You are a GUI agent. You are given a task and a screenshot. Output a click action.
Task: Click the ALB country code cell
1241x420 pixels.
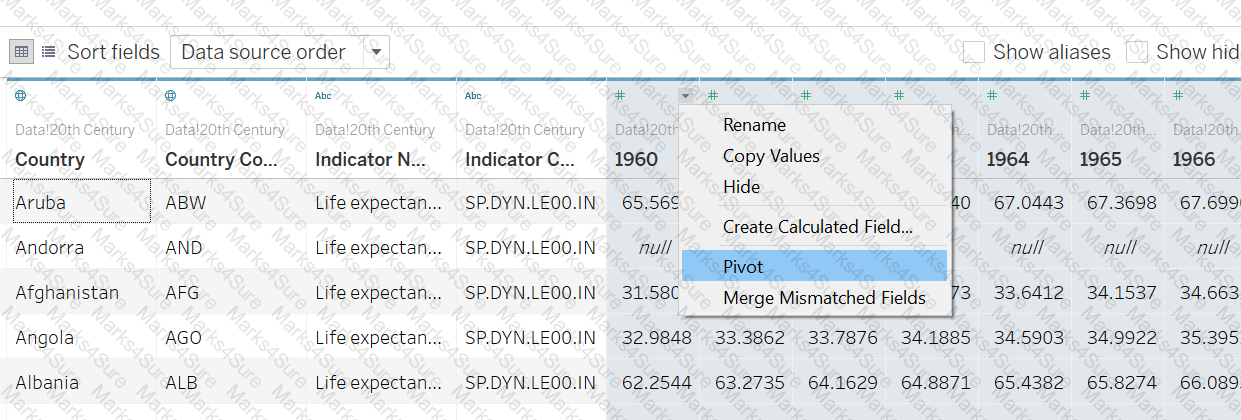click(x=232, y=382)
